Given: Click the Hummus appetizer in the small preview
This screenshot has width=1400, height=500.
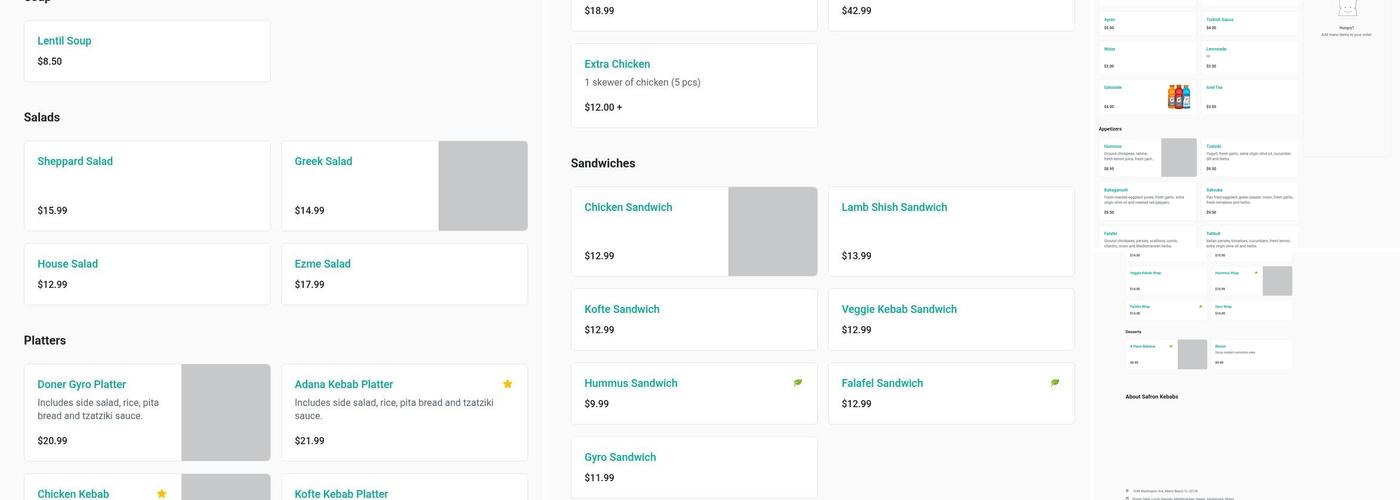Looking at the screenshot, I should [x=1130, y=157].
